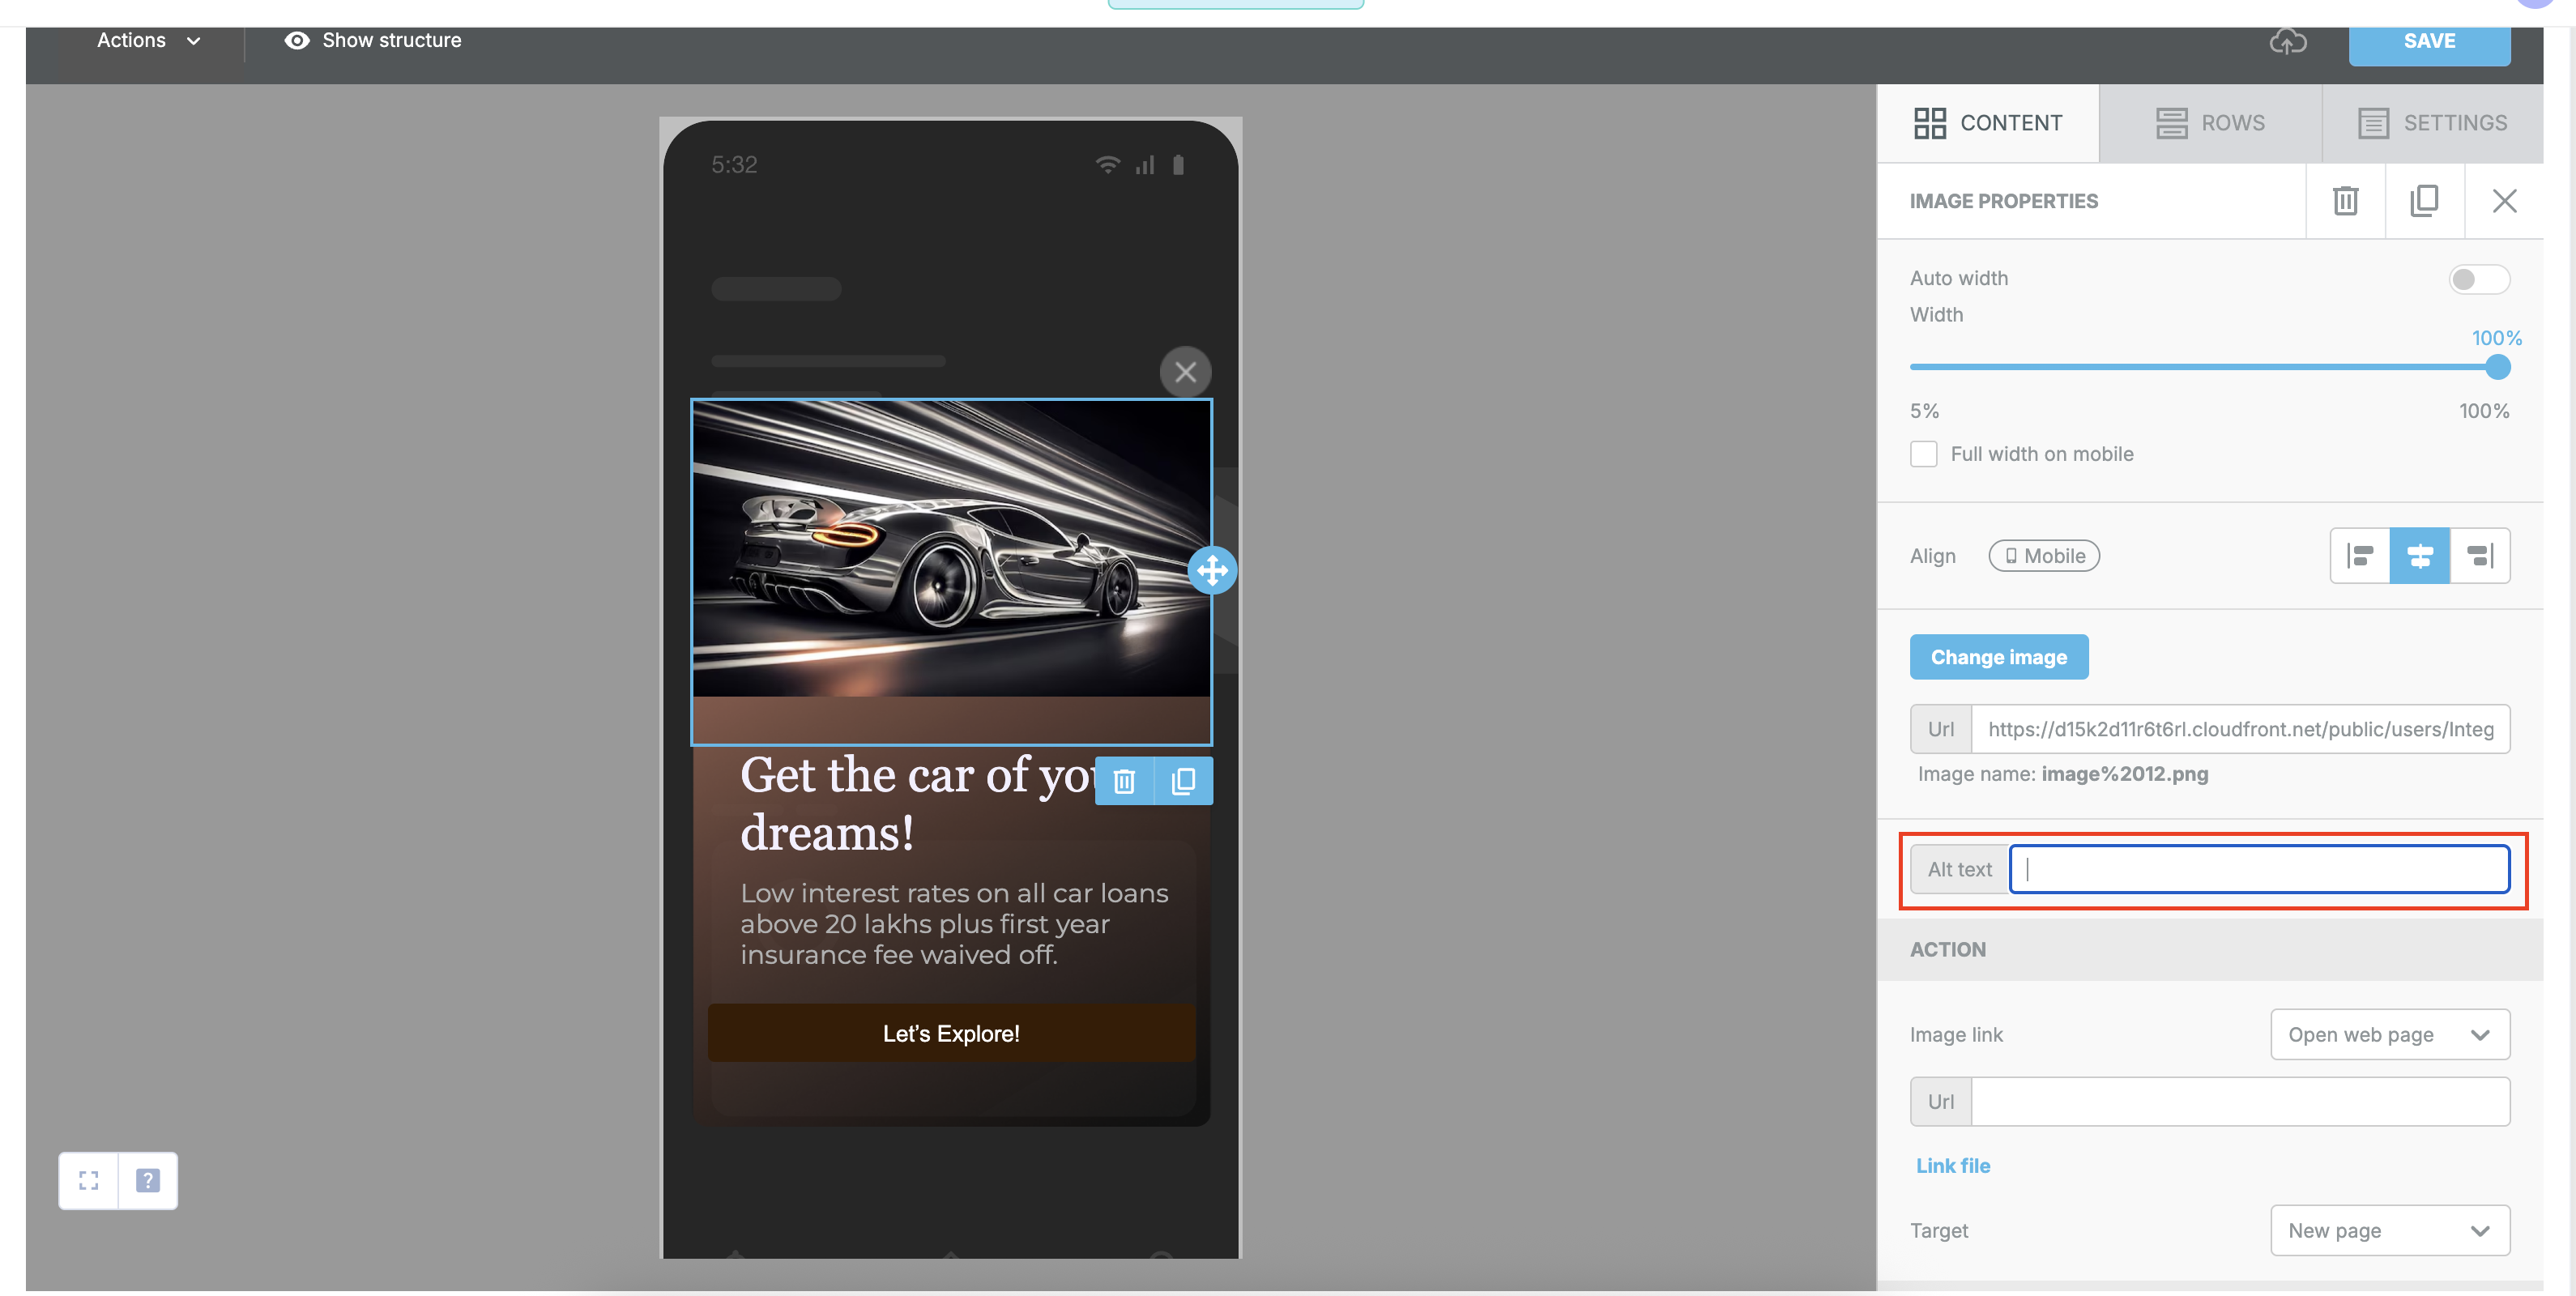The width and height of the screenshot is (2576, 1296).
Task: Align image to the left
Action: (x=2360, y=556)
